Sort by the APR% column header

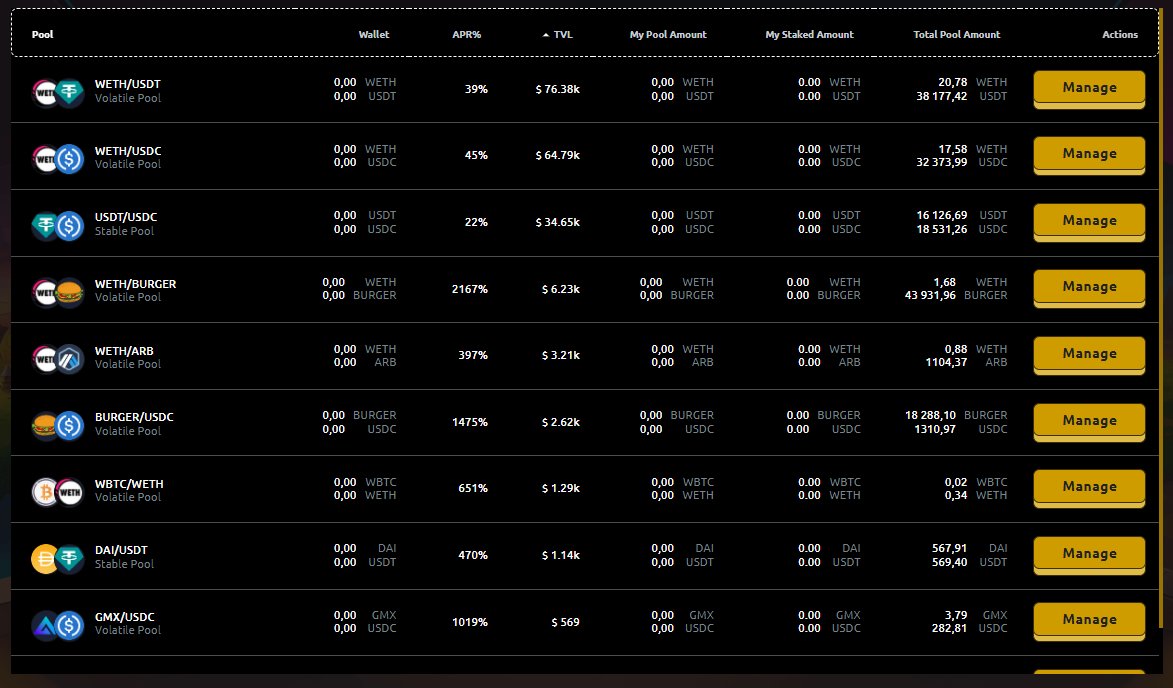467,34
